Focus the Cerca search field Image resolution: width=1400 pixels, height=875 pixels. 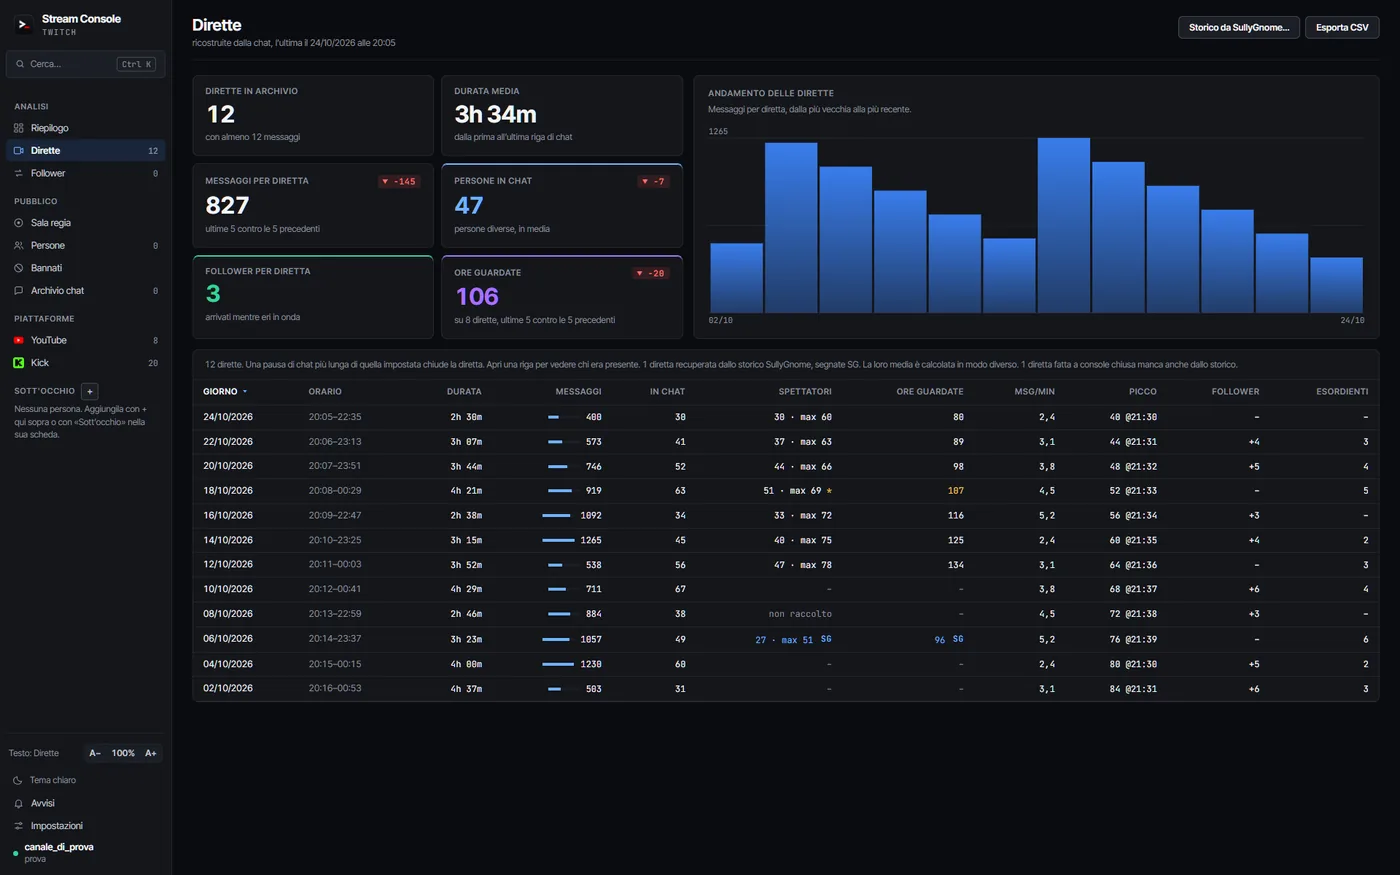(x=85, y=64)
